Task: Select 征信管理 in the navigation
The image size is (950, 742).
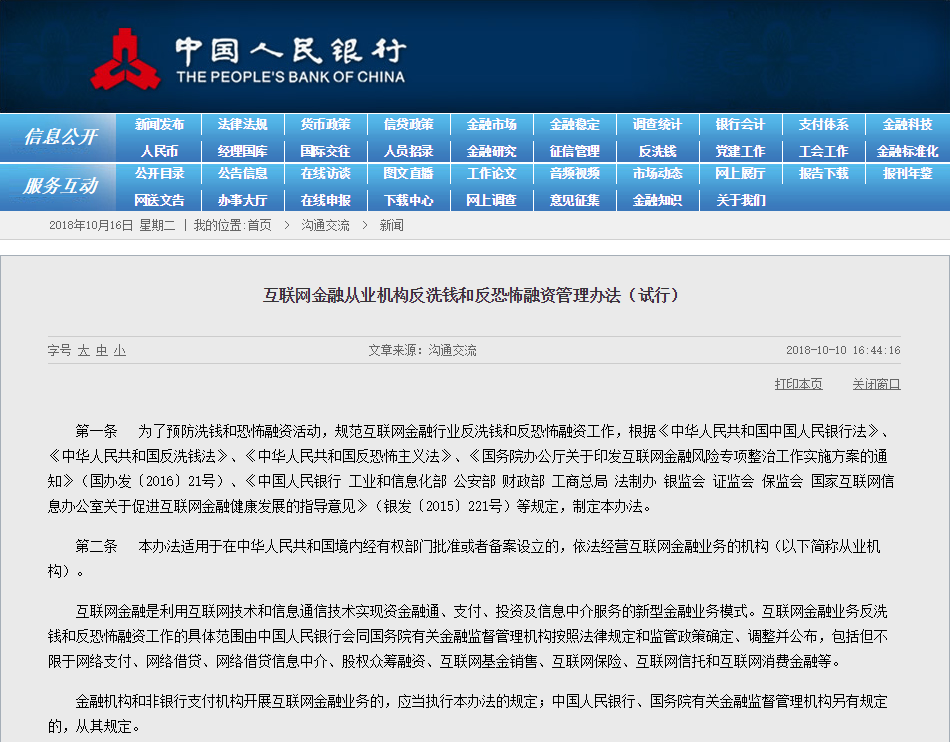Action: 574,151
